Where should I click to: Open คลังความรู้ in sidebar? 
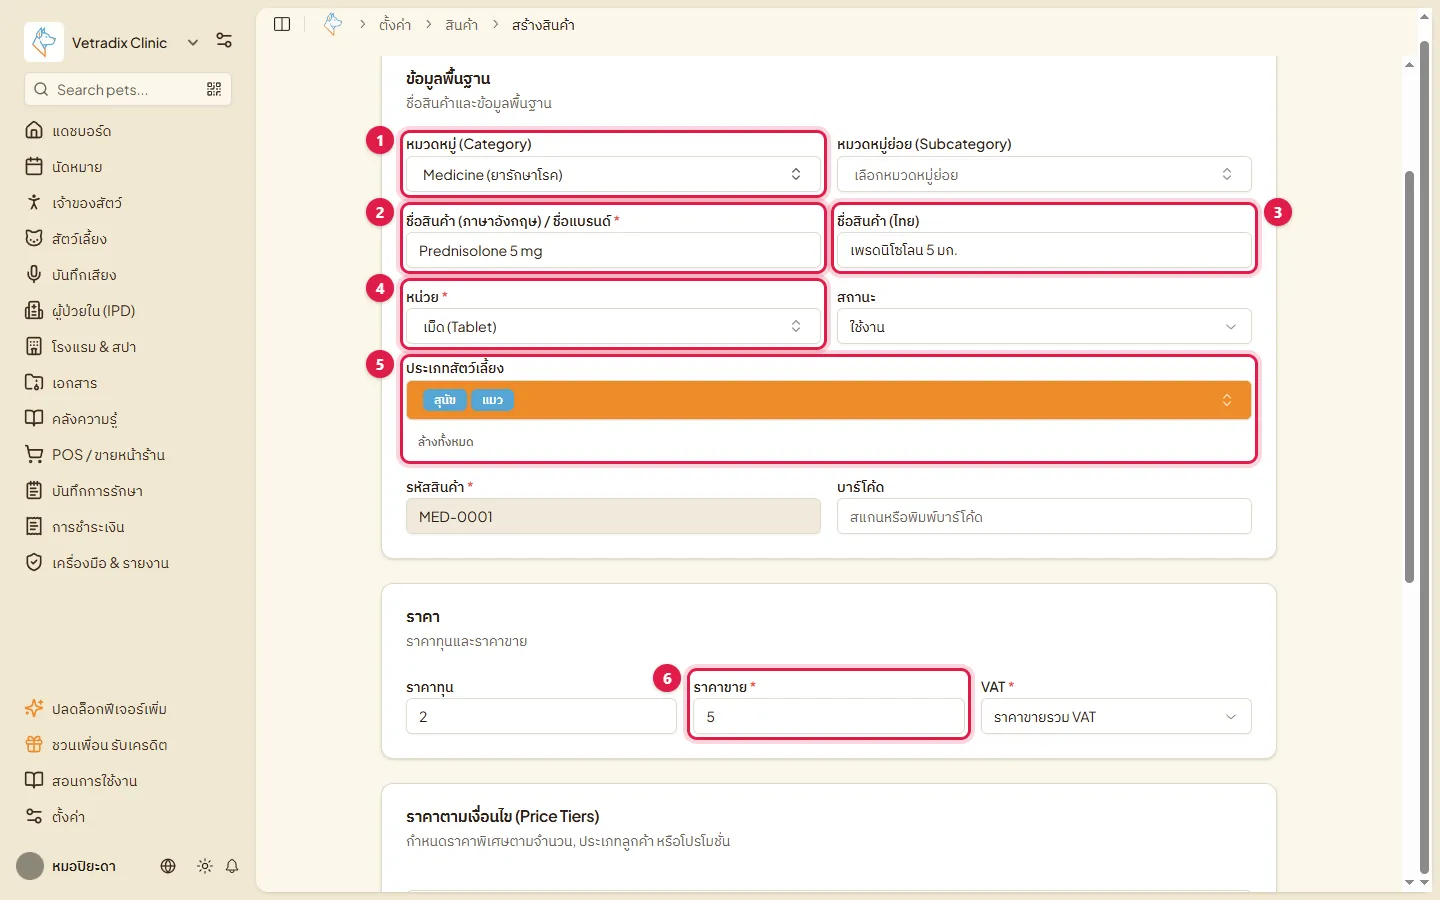[x=85, y=419]
